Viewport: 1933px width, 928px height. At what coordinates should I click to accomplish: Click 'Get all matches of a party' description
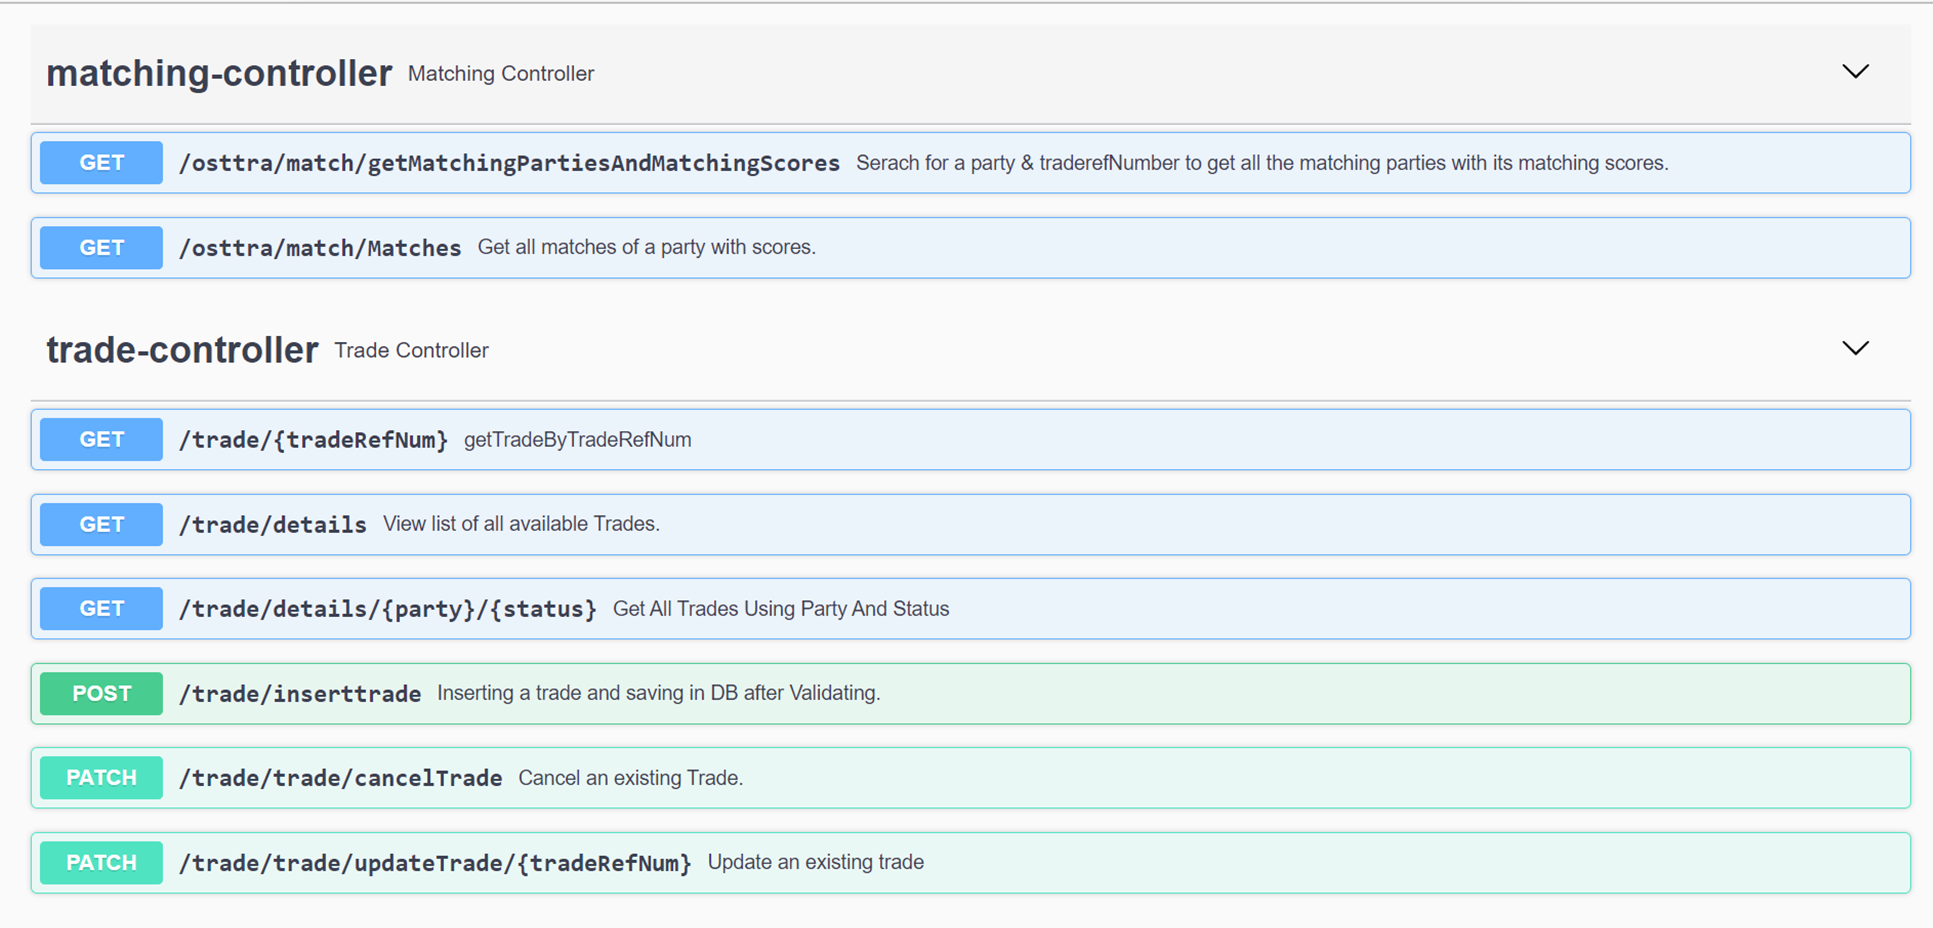[646, 247]
